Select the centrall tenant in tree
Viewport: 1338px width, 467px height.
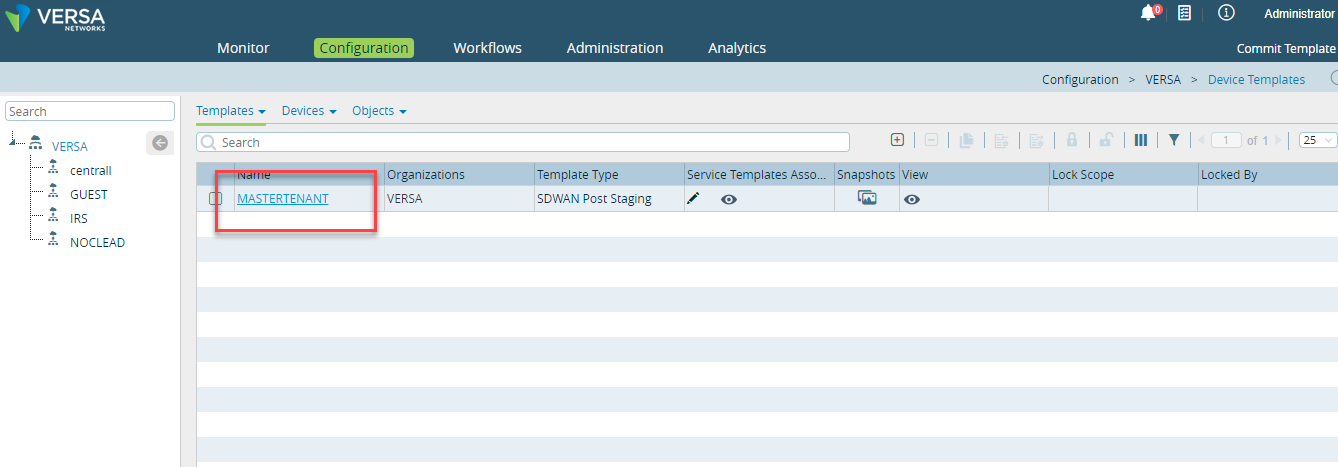(x=91, y=170)
